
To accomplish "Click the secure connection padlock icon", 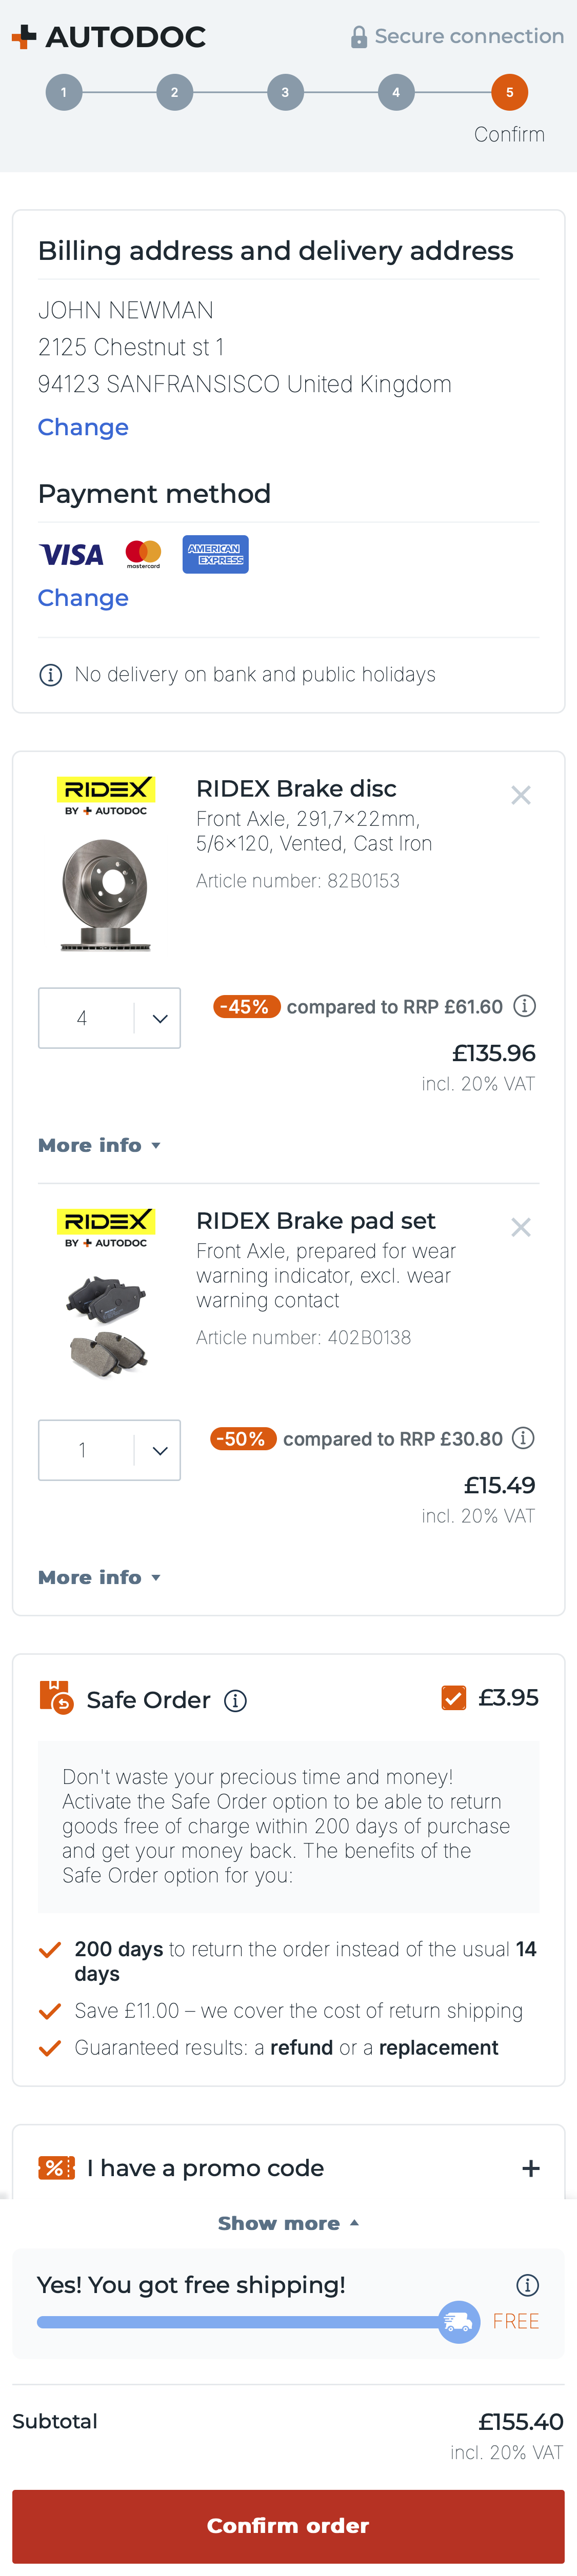I will [x=357, y=36].
